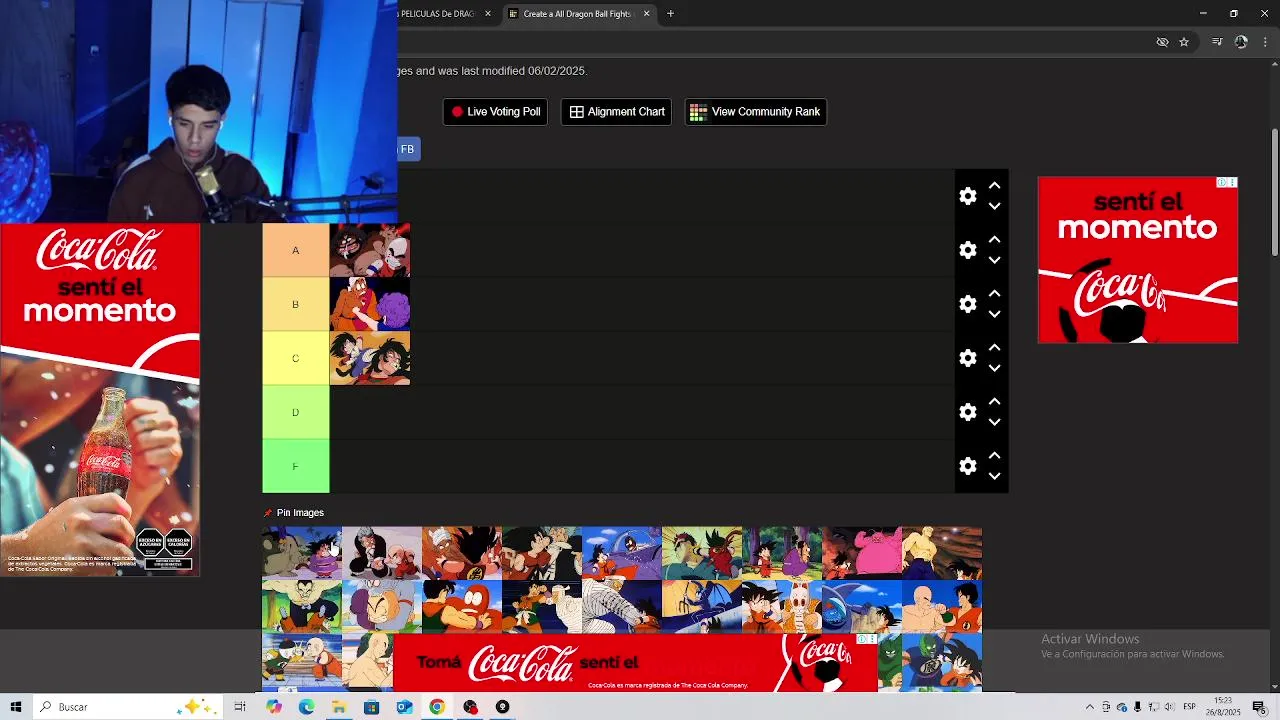Click the right 'sentí el momento' Coca-Cola ad

pos(1138,260)
